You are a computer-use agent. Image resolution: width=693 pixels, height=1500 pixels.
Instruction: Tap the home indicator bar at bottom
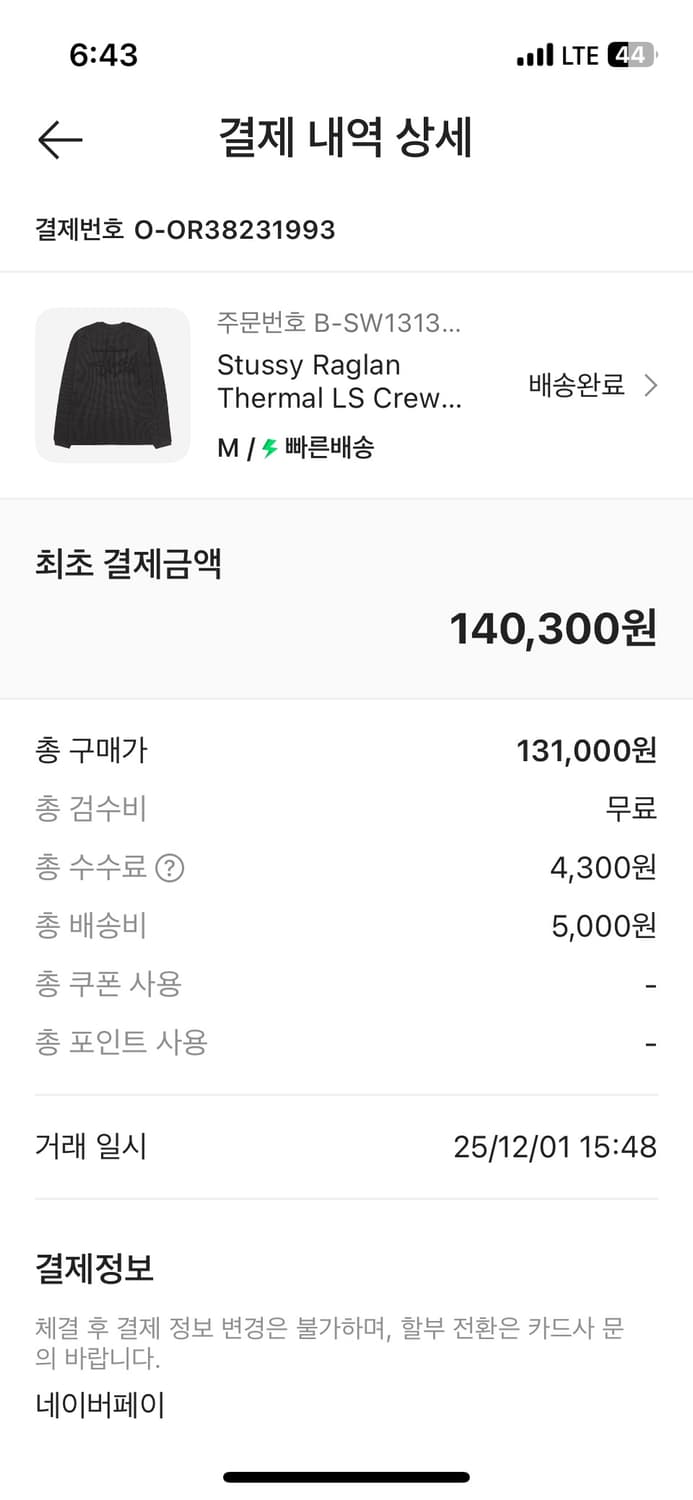click(x=346, y=1476)
